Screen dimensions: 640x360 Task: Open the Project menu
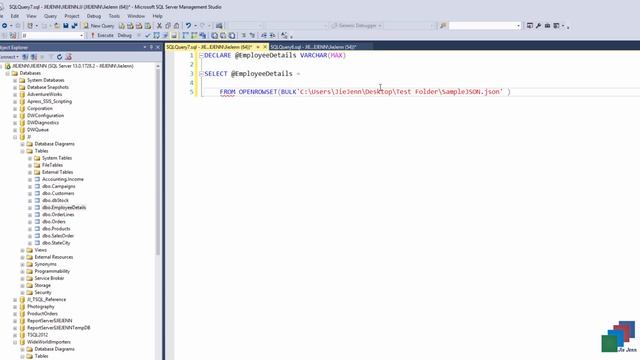[x=72, y=16]
